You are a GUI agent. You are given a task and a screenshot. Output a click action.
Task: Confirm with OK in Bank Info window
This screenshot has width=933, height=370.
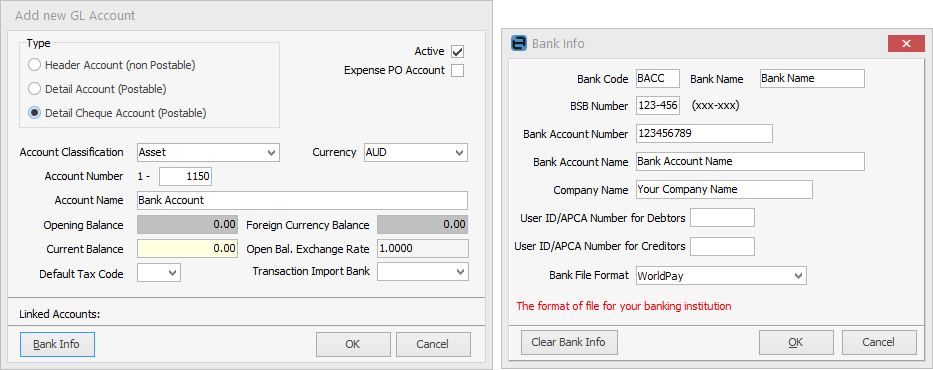point(796,342)
